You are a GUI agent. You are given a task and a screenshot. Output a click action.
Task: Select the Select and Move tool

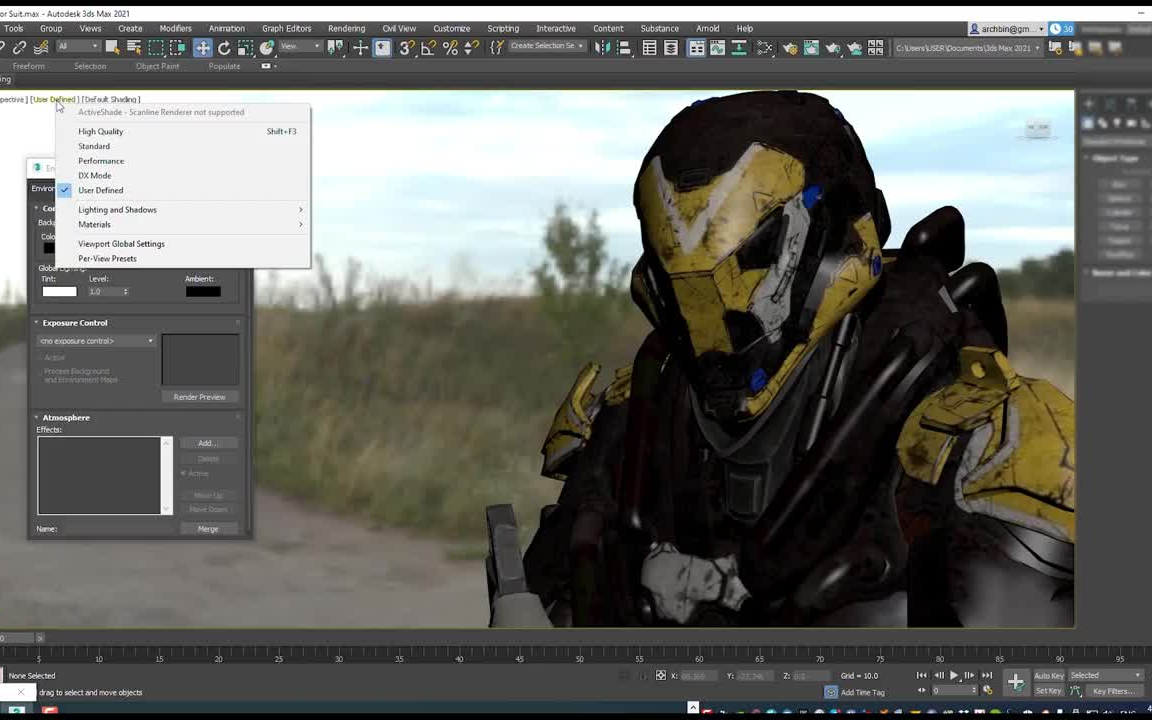[x=202, y=47]
